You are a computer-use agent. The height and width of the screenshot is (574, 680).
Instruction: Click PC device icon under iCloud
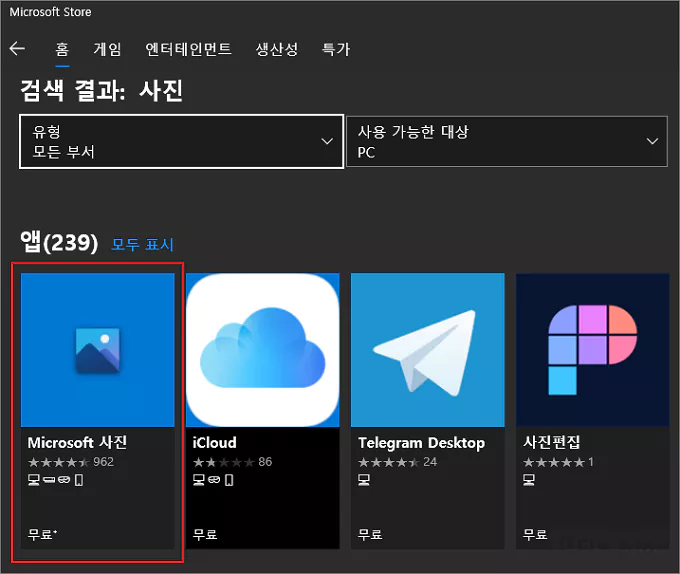pyautogui.click(x=199, y=480)
